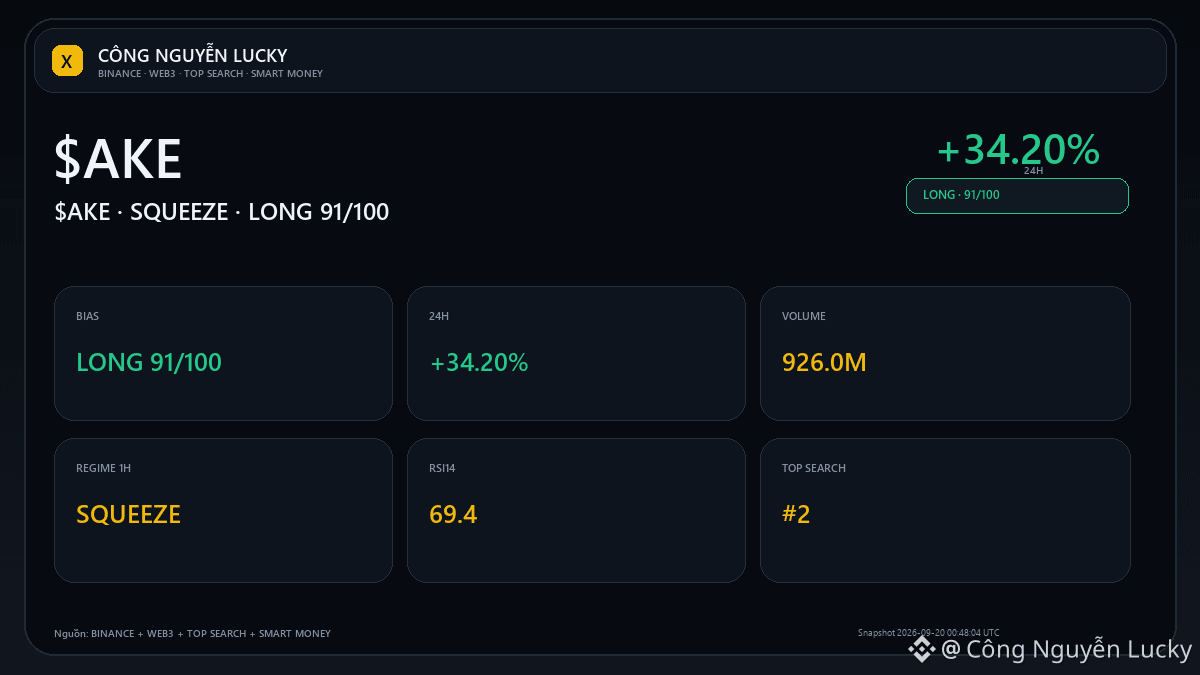Screen dimensions: 1200x675
Task: Click the #2 top search rank
Action: (796, 514)
